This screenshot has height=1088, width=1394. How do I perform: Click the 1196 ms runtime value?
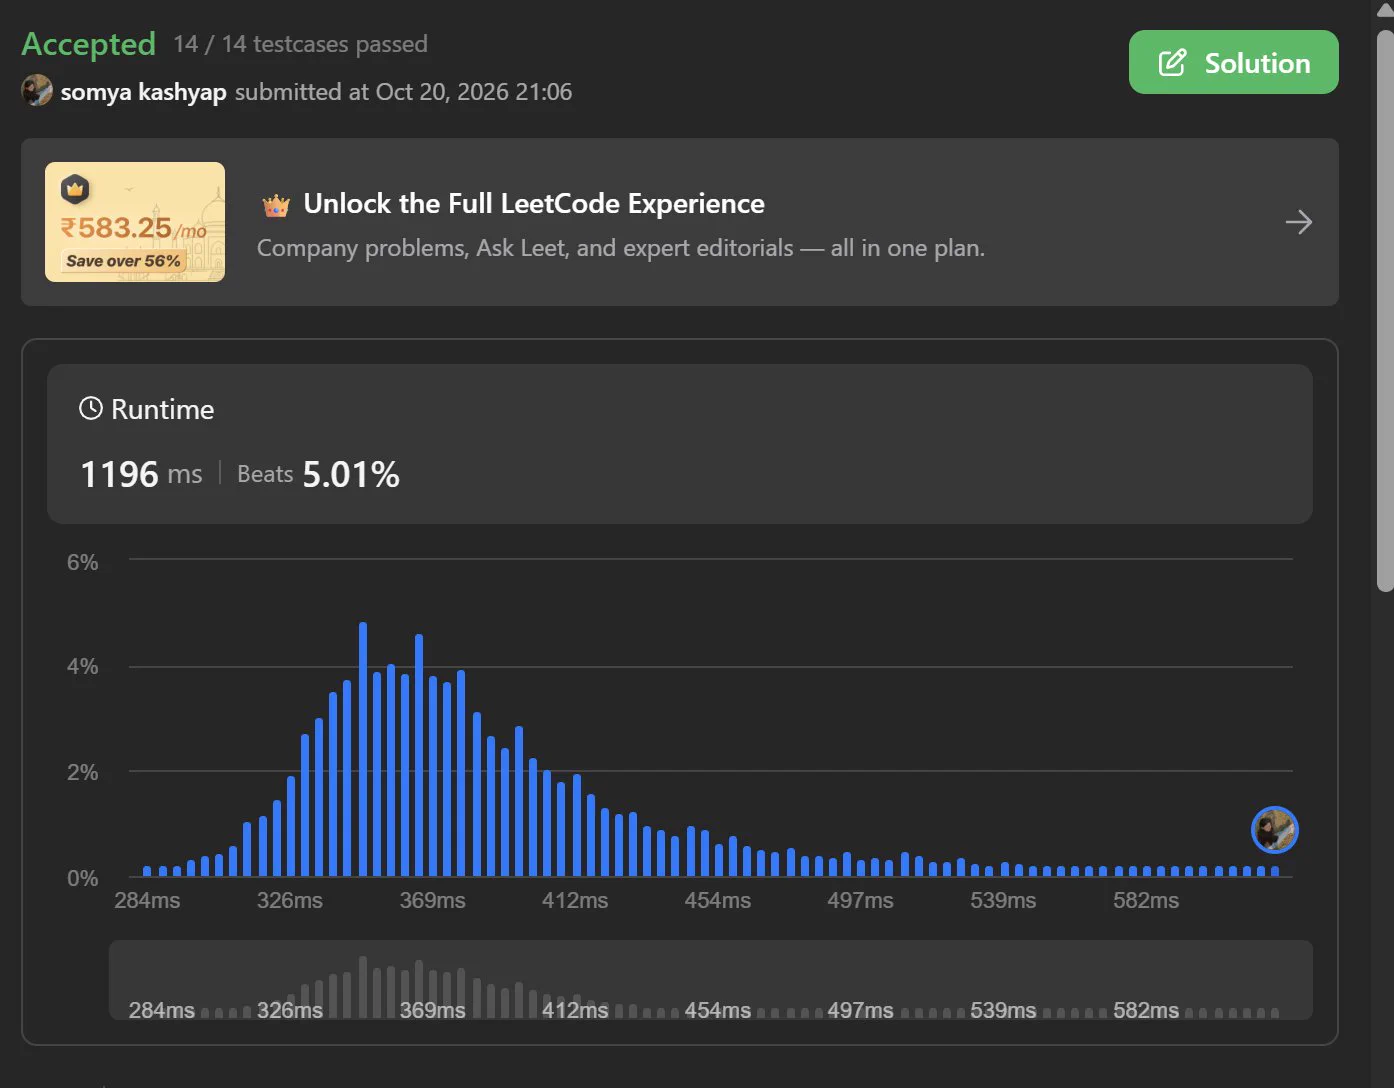141,474
